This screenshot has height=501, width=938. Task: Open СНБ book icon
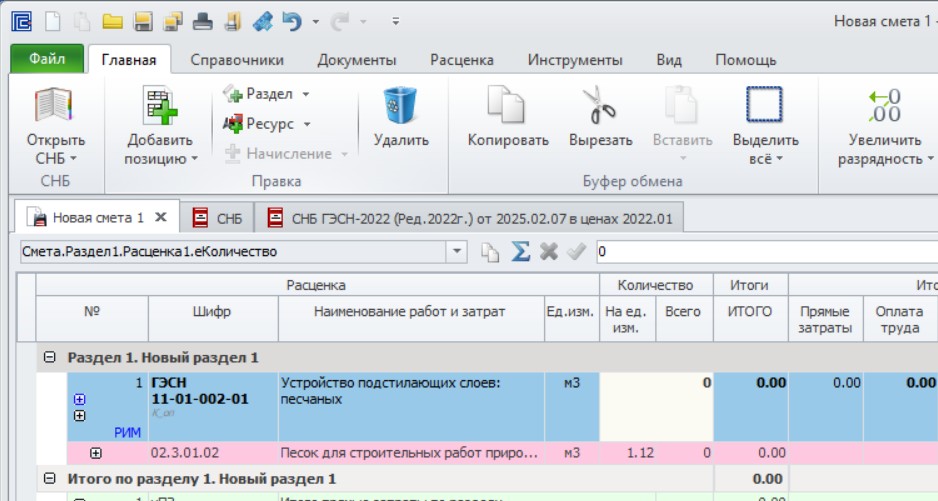[54, 105]
